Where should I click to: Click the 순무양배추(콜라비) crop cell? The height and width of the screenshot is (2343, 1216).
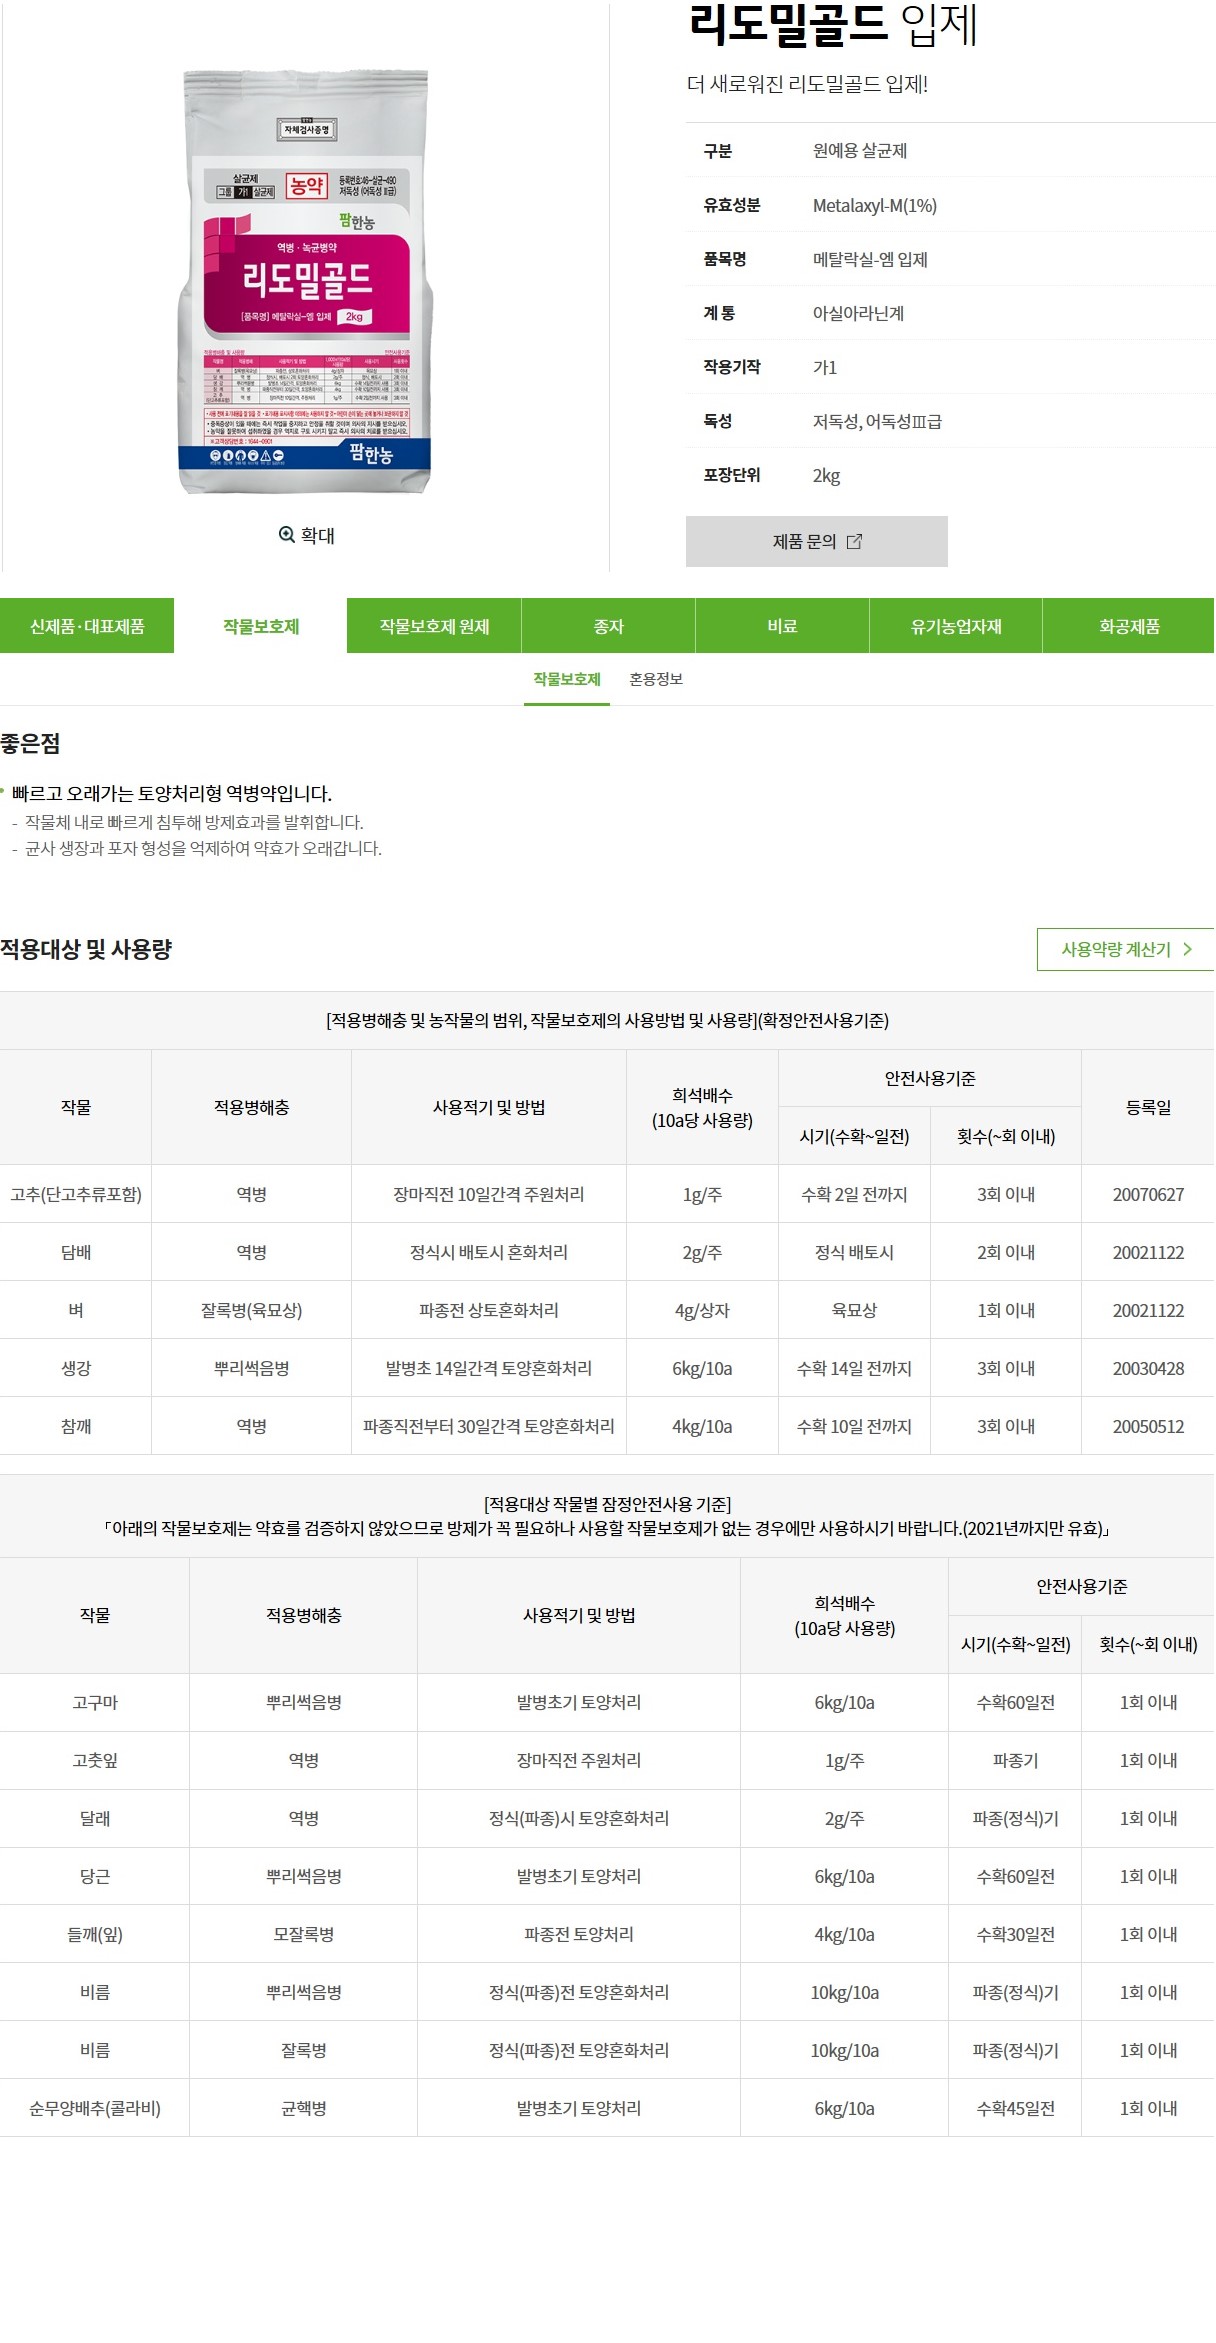coord(95,2108)
